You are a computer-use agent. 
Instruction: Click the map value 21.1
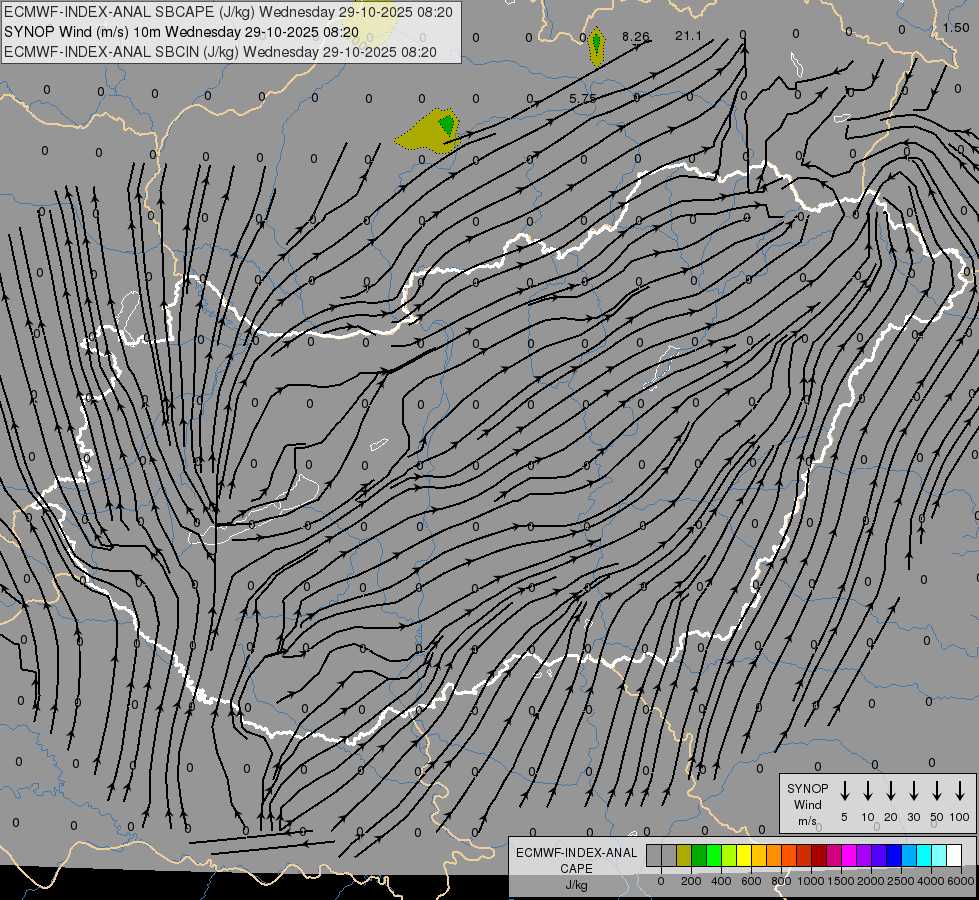688,36
